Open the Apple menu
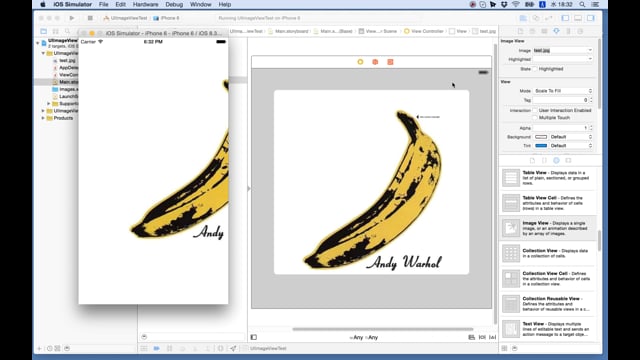Image resolution: width=640 pixels, height=360 pixels. pyautogui.click(x=42, y=4)
